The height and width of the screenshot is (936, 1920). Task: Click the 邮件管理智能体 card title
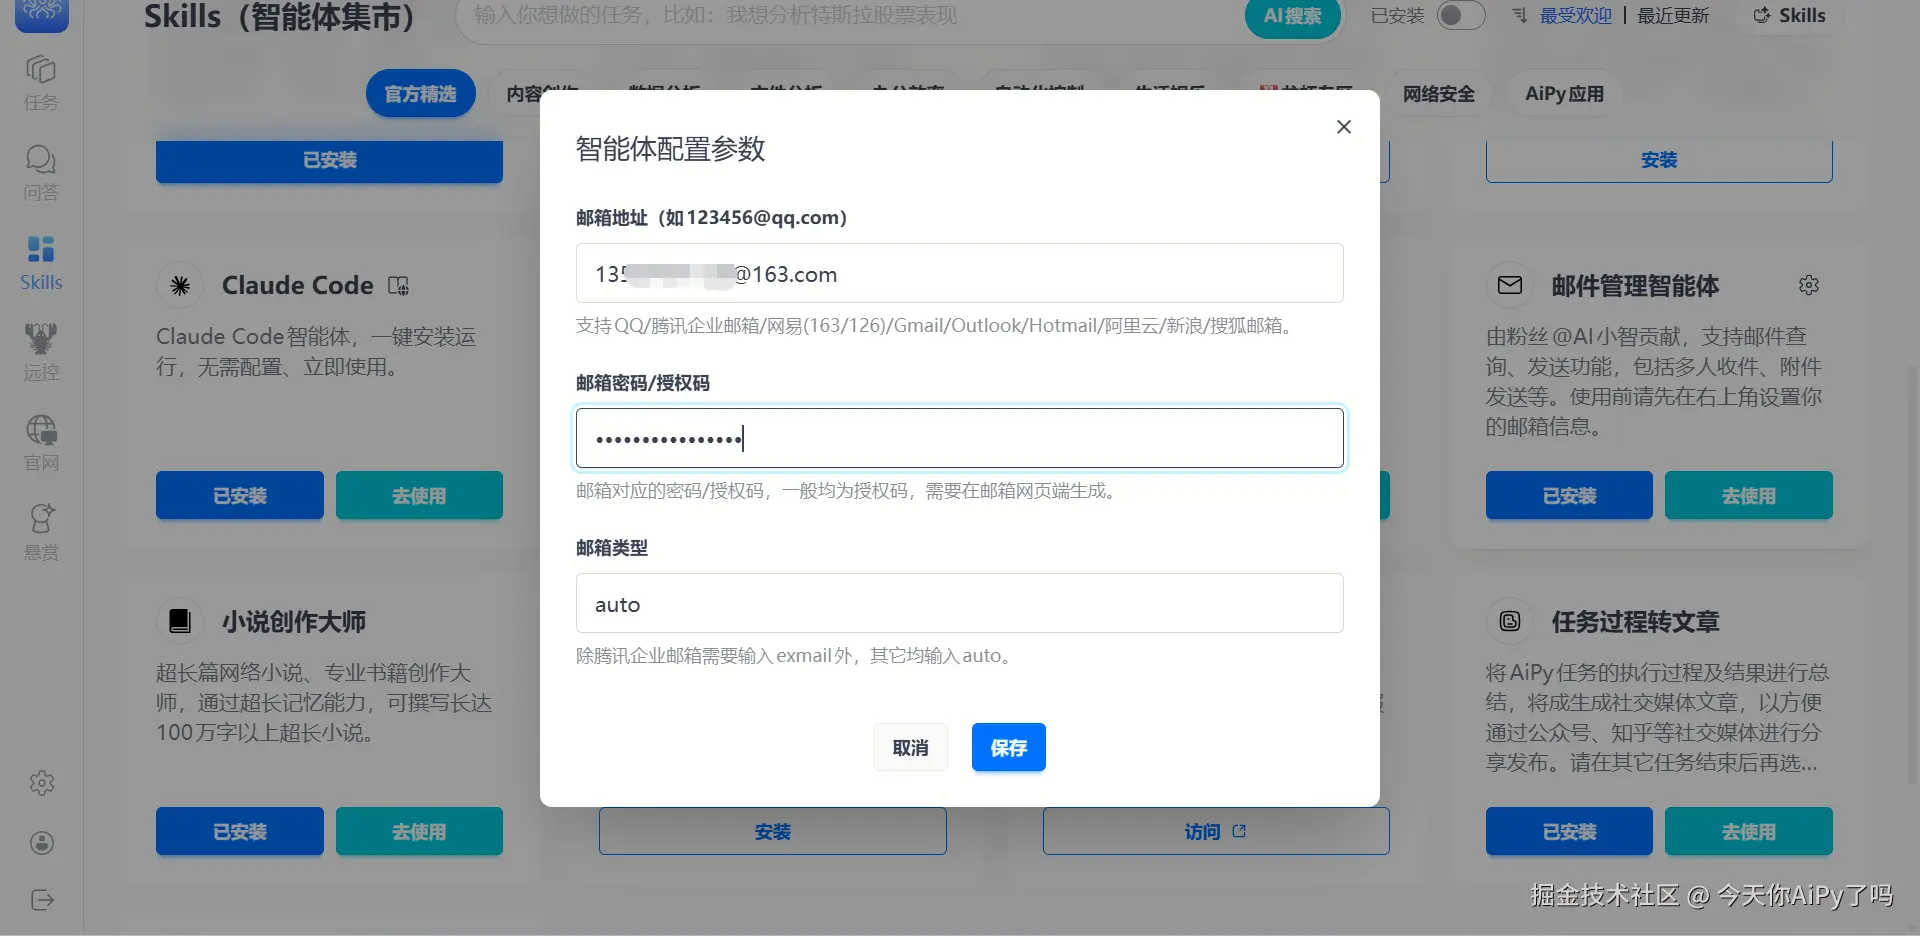tap(1635, 286)
